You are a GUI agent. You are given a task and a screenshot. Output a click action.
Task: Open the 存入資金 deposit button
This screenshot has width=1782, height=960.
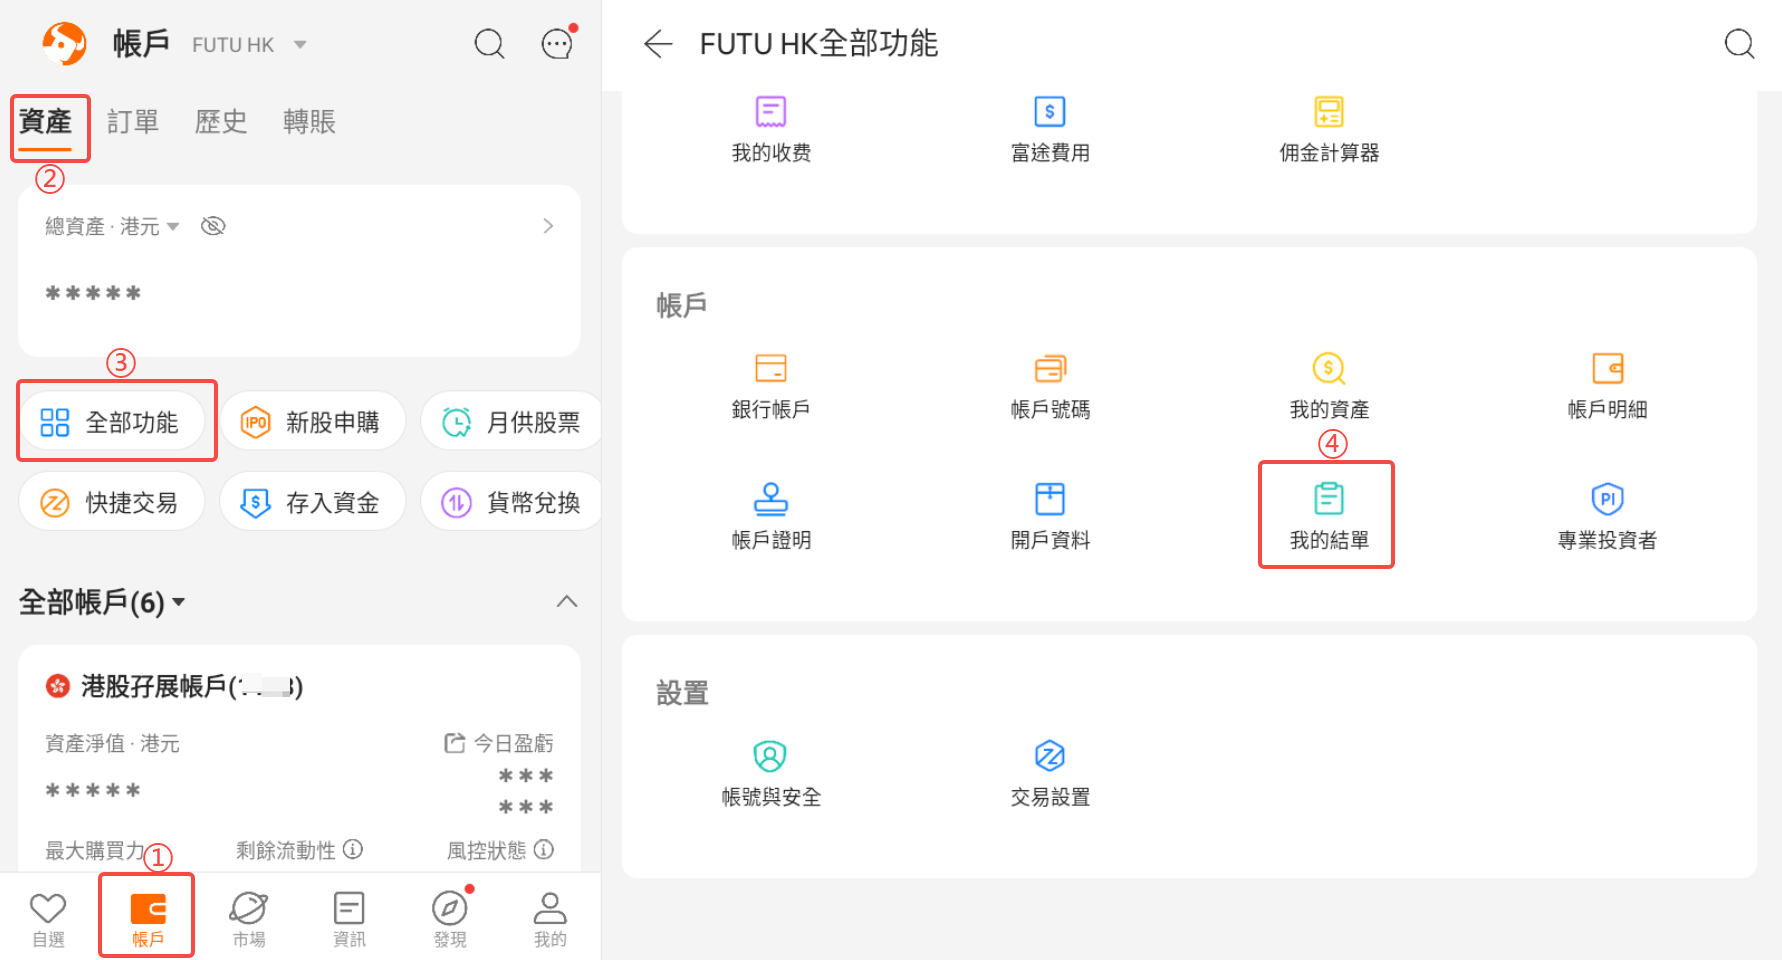[x=313, y=502]
